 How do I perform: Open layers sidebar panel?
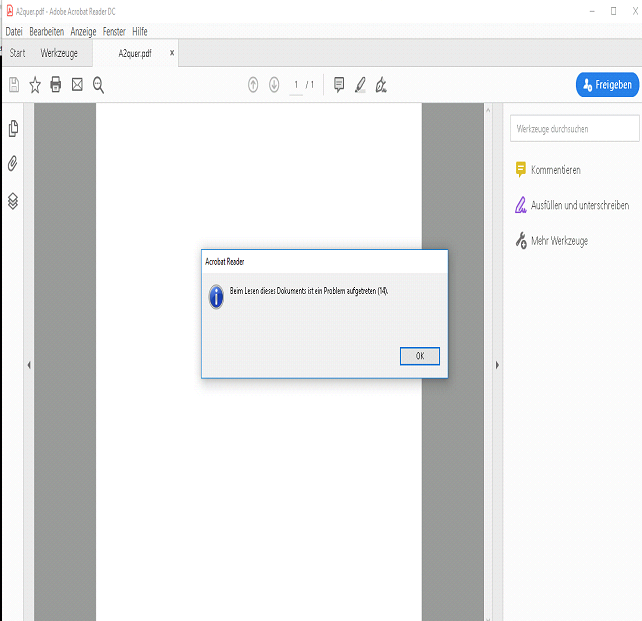click(13, 201)
